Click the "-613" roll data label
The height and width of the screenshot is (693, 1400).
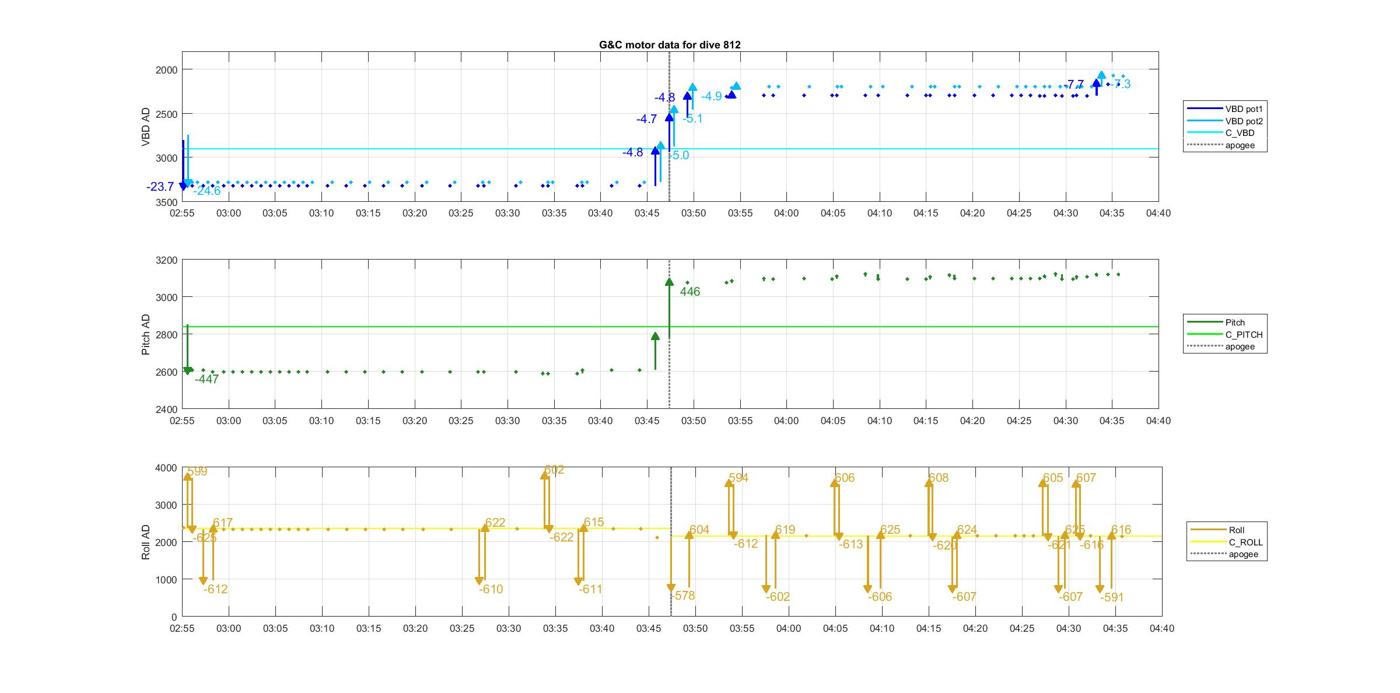coord(851,545)
